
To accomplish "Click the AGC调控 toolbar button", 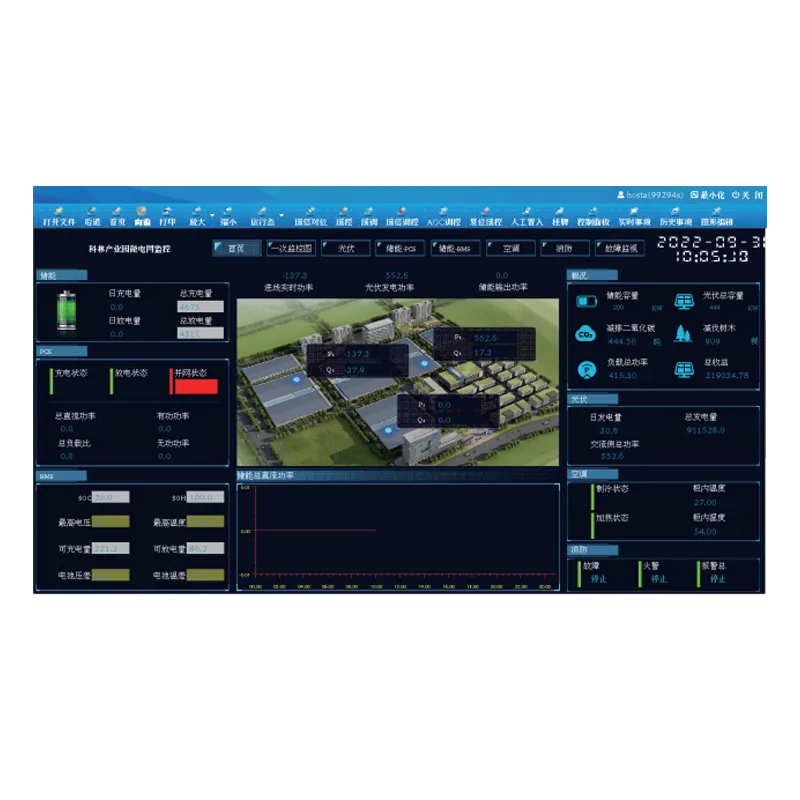I will point(443,220).
